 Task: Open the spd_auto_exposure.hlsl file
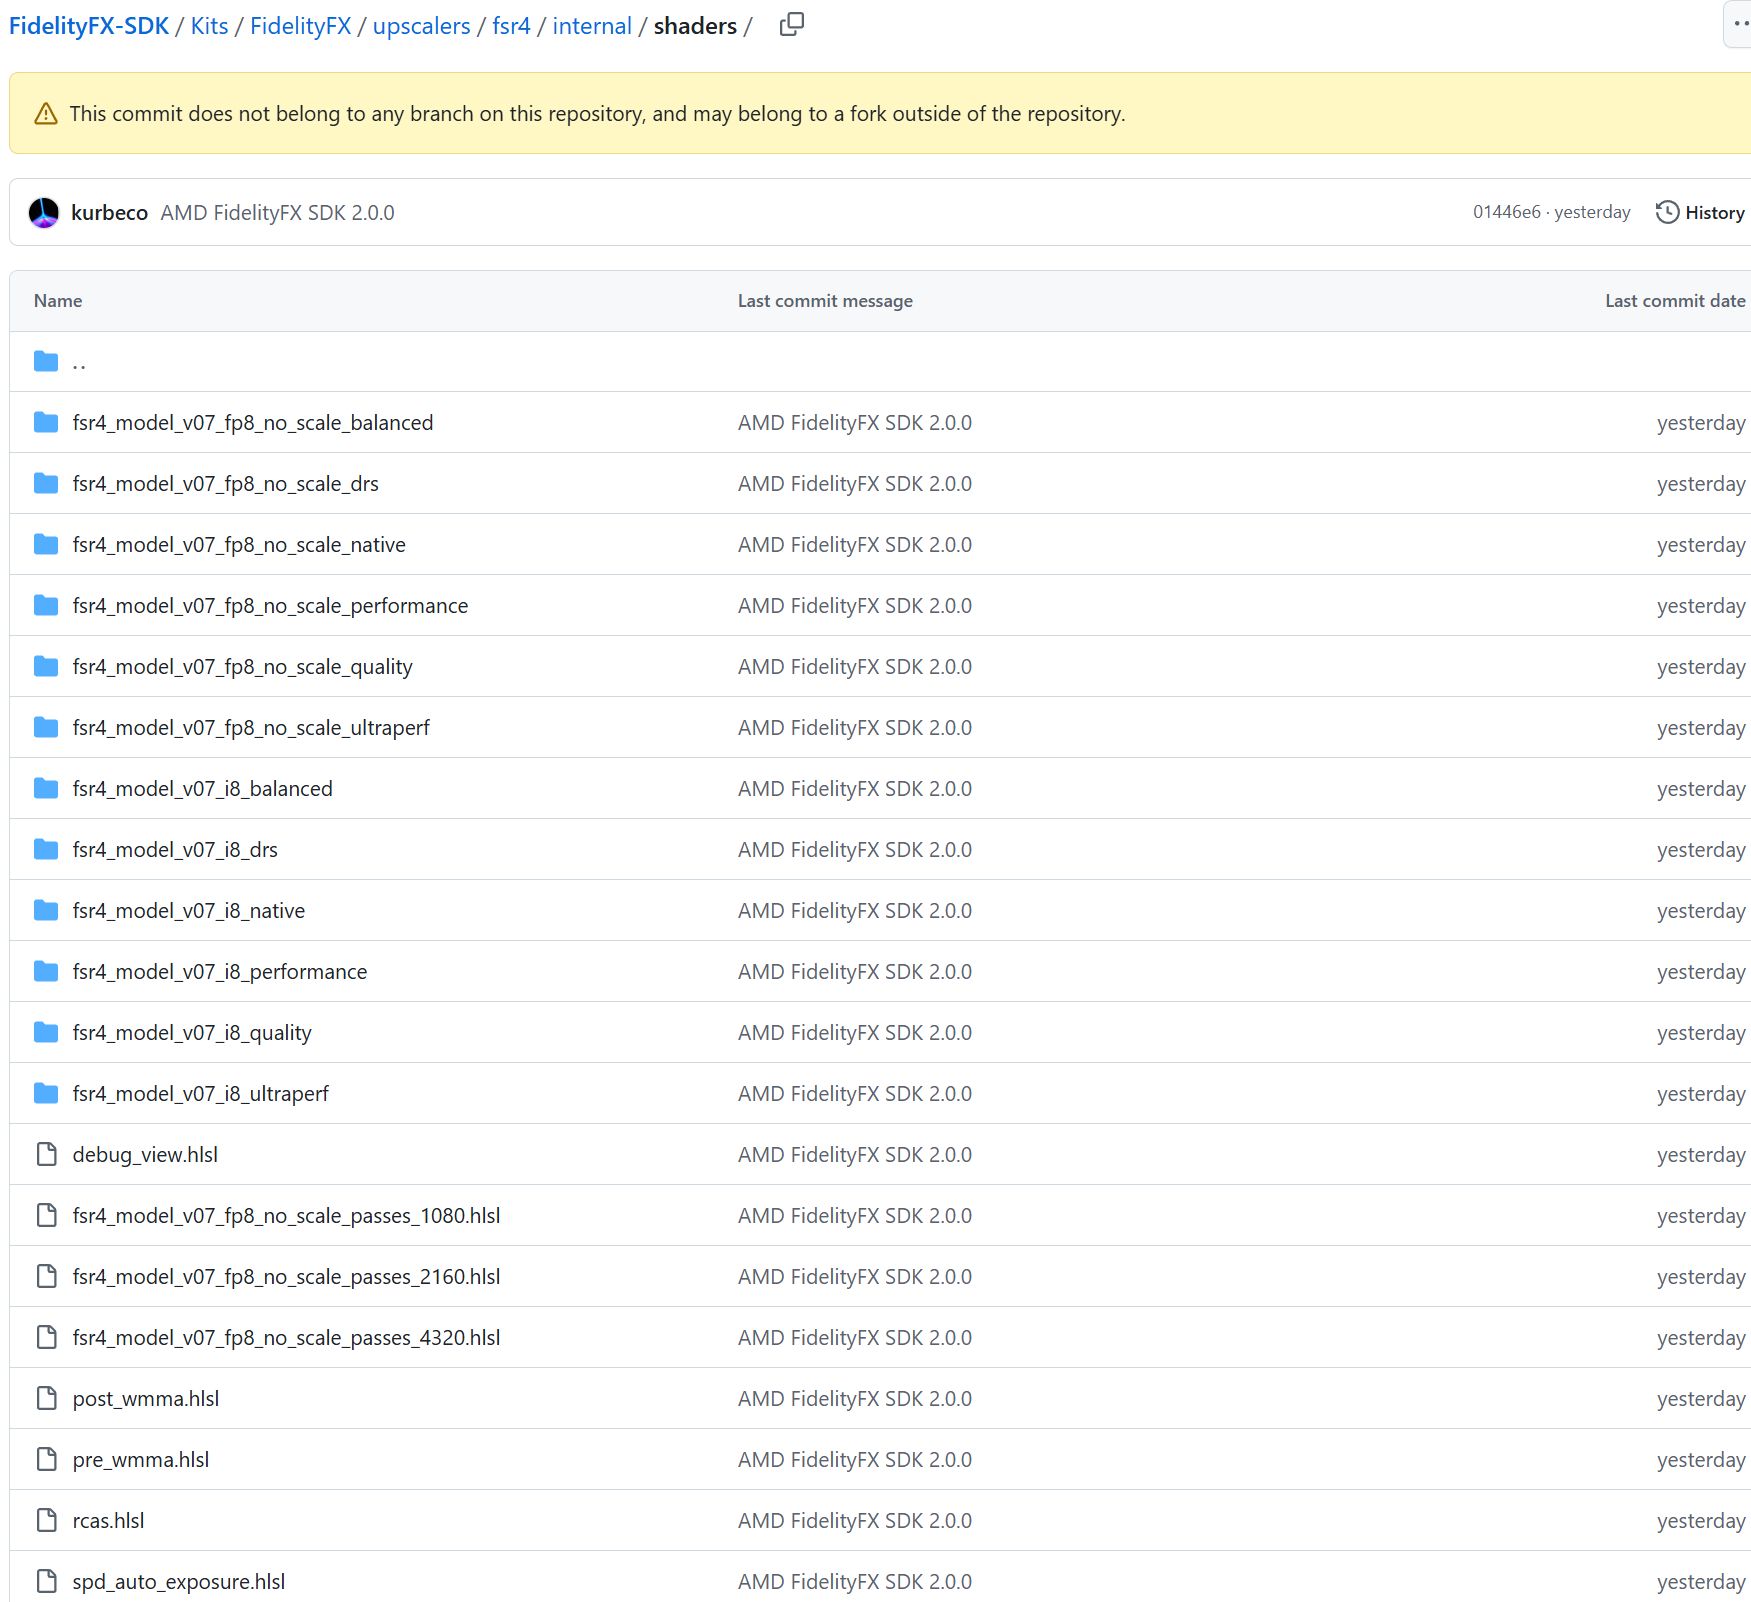[x=179, y=1581]
